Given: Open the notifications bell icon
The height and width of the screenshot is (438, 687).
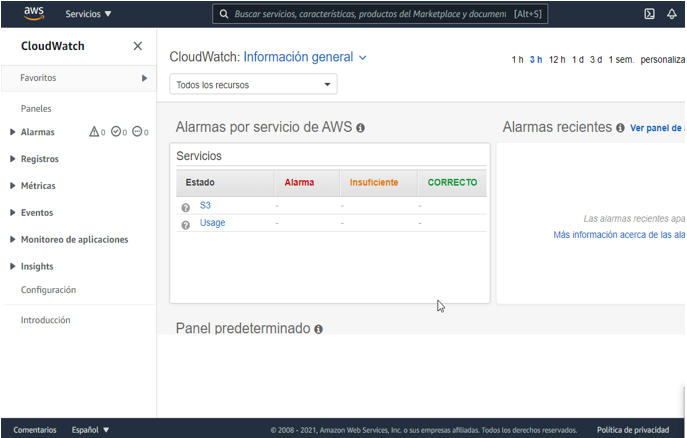Looking at the screenshot, I should (x=672, y=14).
